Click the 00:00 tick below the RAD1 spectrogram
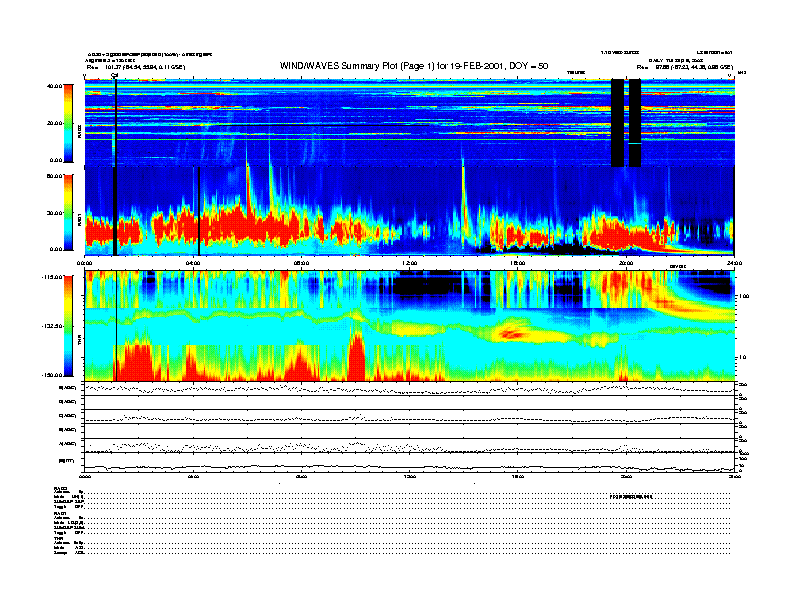 click(x=84, y=263)
